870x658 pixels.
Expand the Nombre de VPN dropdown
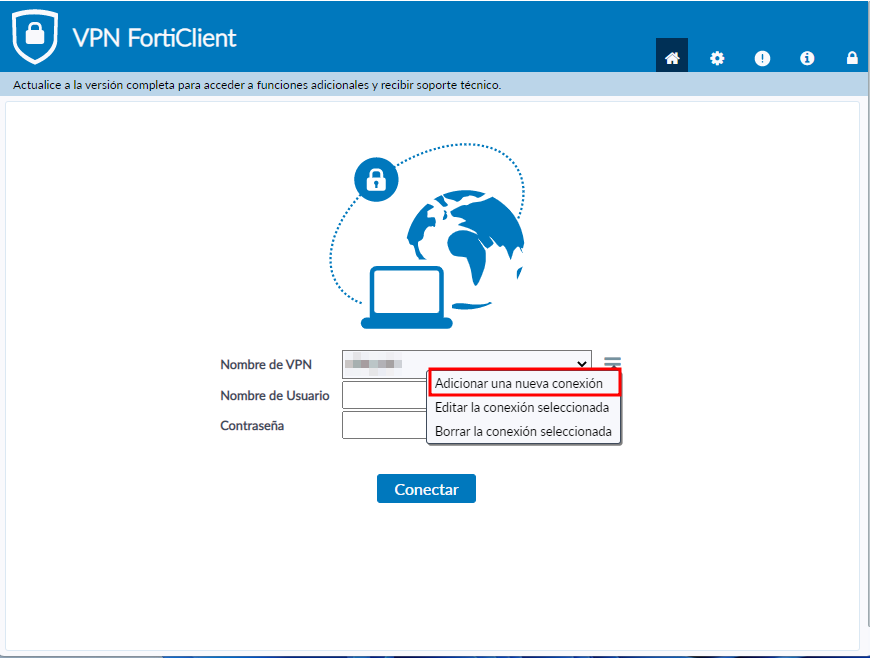pyautogui.click(x=466, y=364)
